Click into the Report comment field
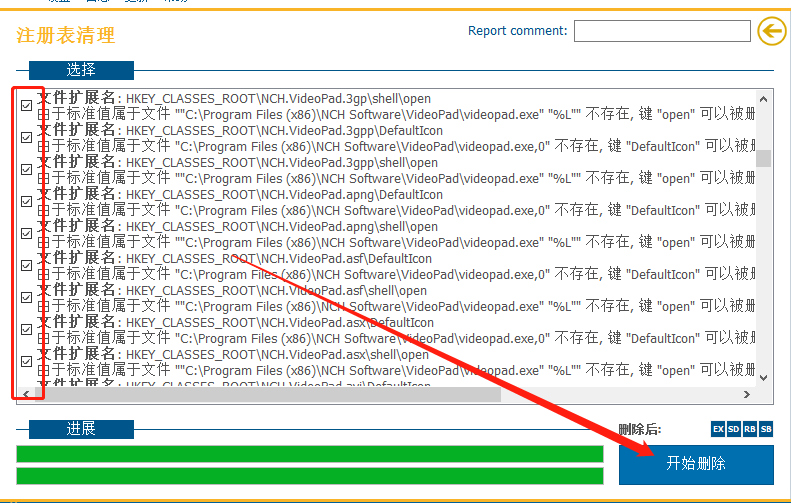Screen dimensions: 792x504 tap(662, 31)
